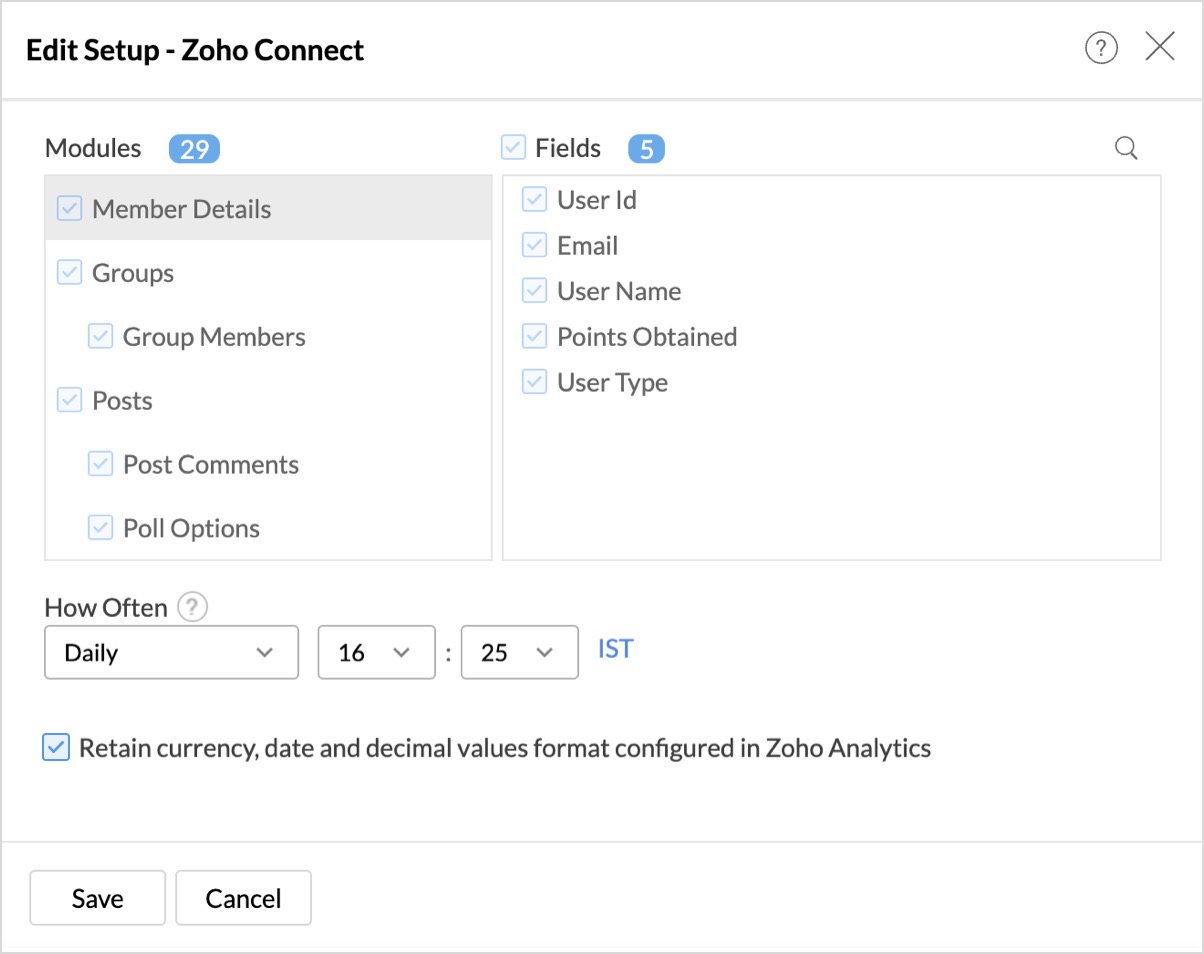Open the Daily frequency dropdown
The height and width of the screenshot is (954, 1204).
171,653
